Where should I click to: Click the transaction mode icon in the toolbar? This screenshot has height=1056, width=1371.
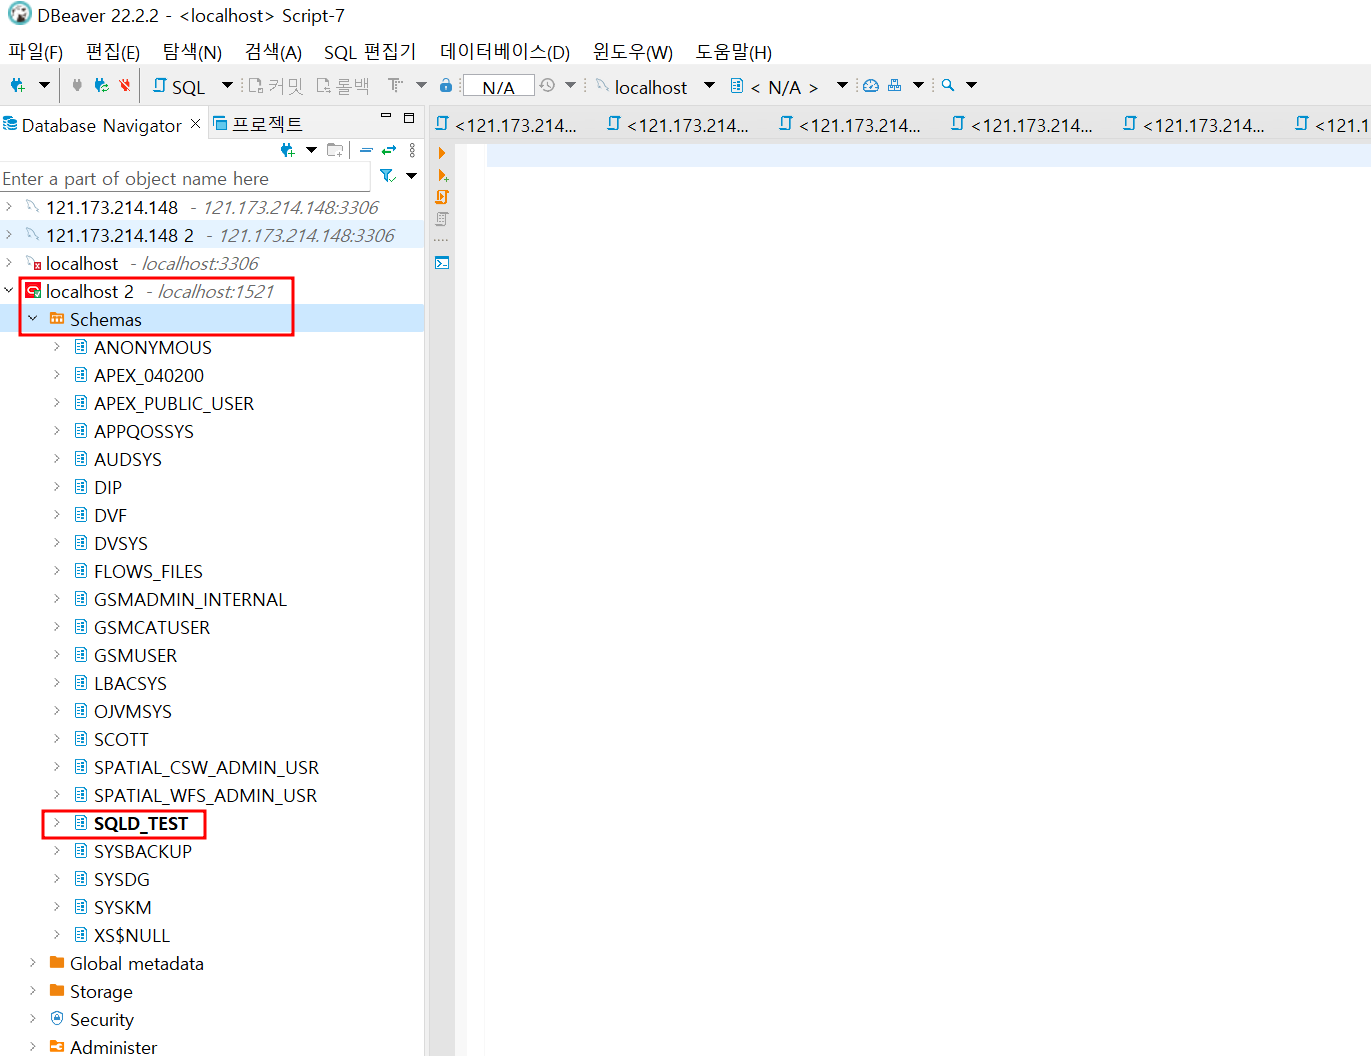click(396, 86)
